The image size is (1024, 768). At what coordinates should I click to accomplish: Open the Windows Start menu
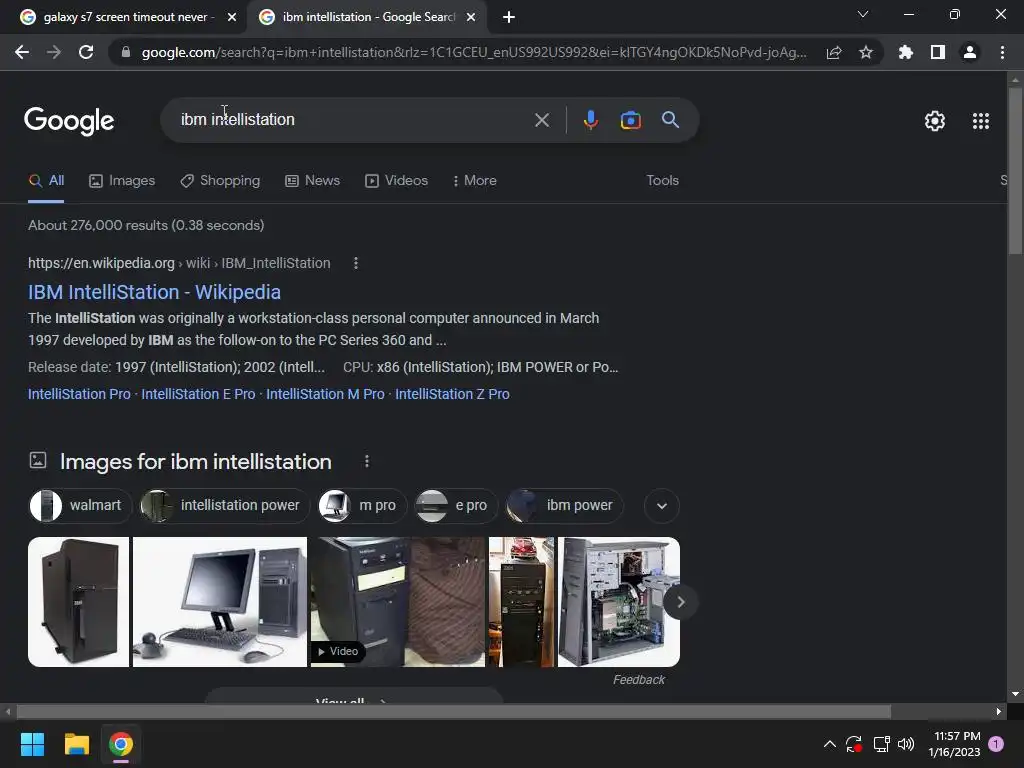pos(32,744)
